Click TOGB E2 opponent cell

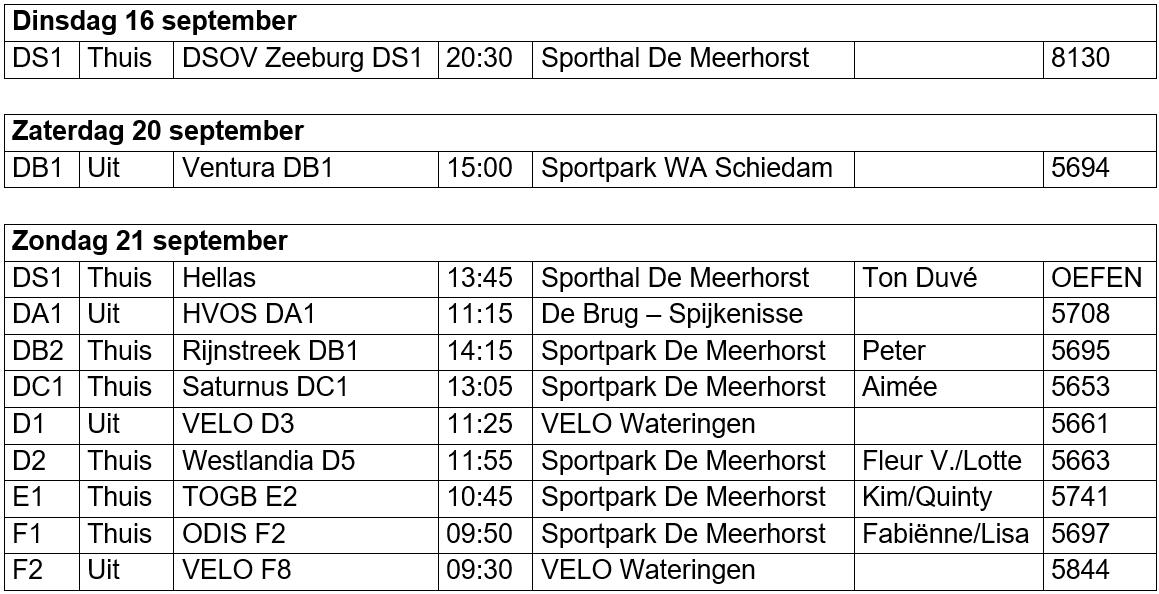click(x=306, y=496)
